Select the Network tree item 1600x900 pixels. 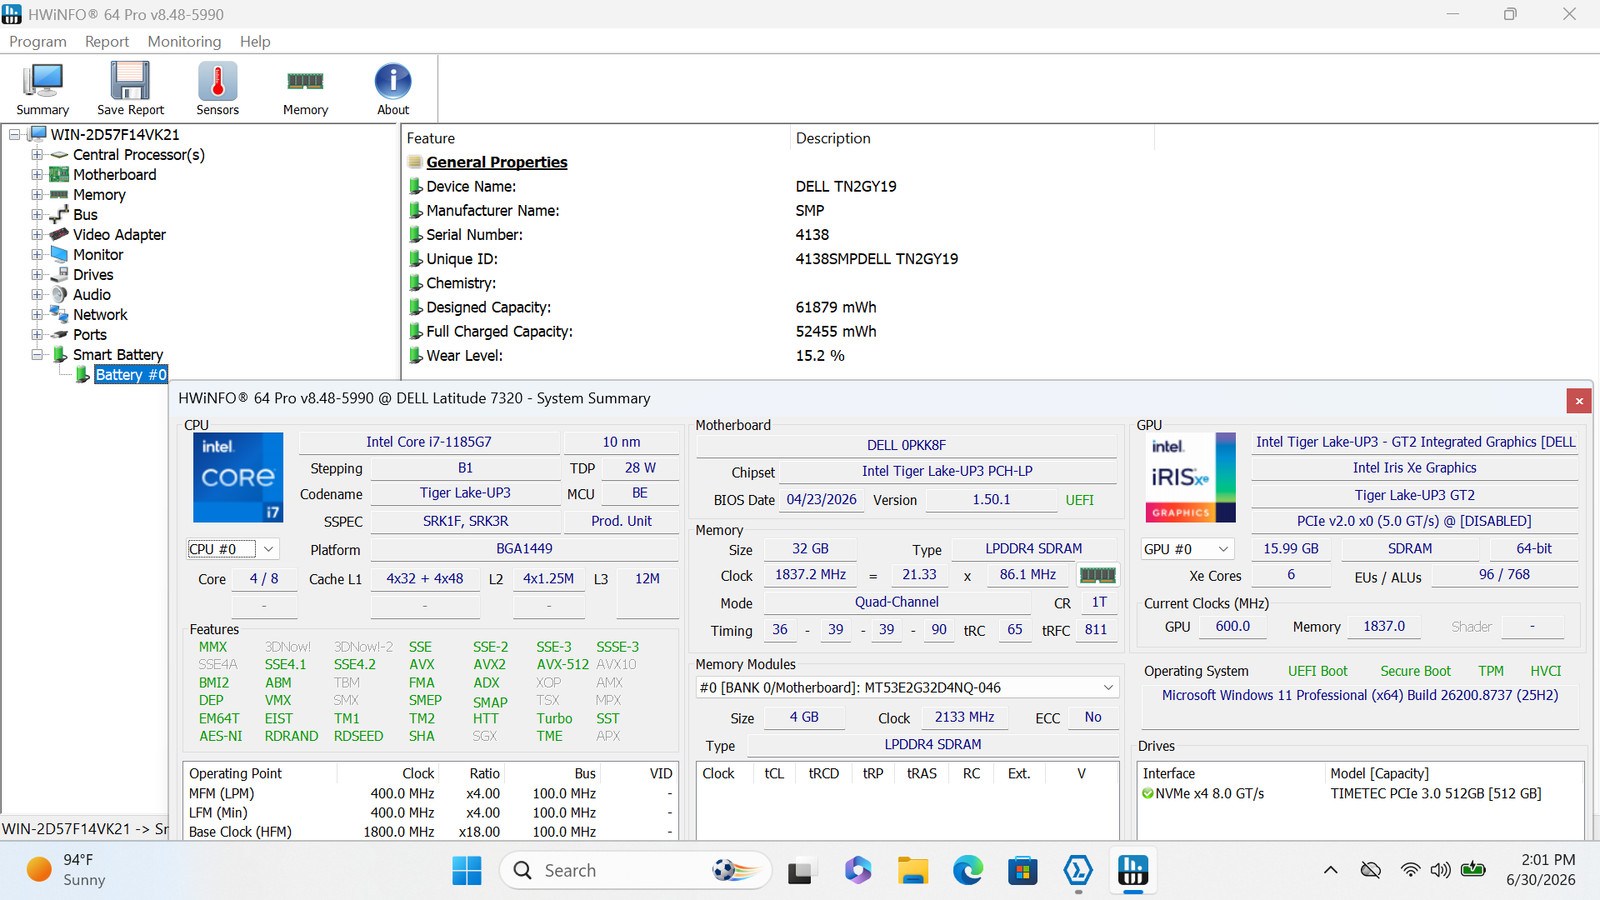tap(100, 315)
